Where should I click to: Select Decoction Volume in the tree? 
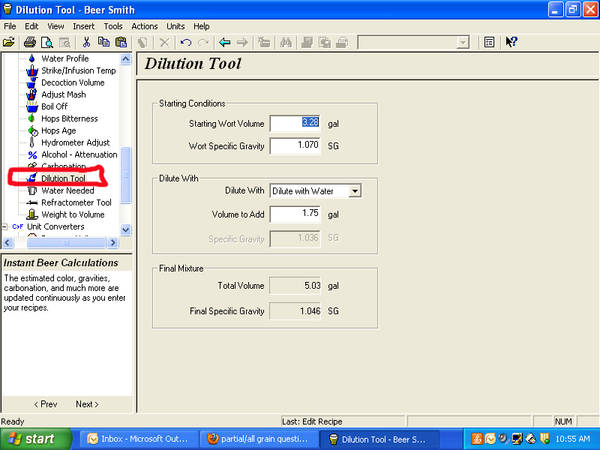[73, 83]
